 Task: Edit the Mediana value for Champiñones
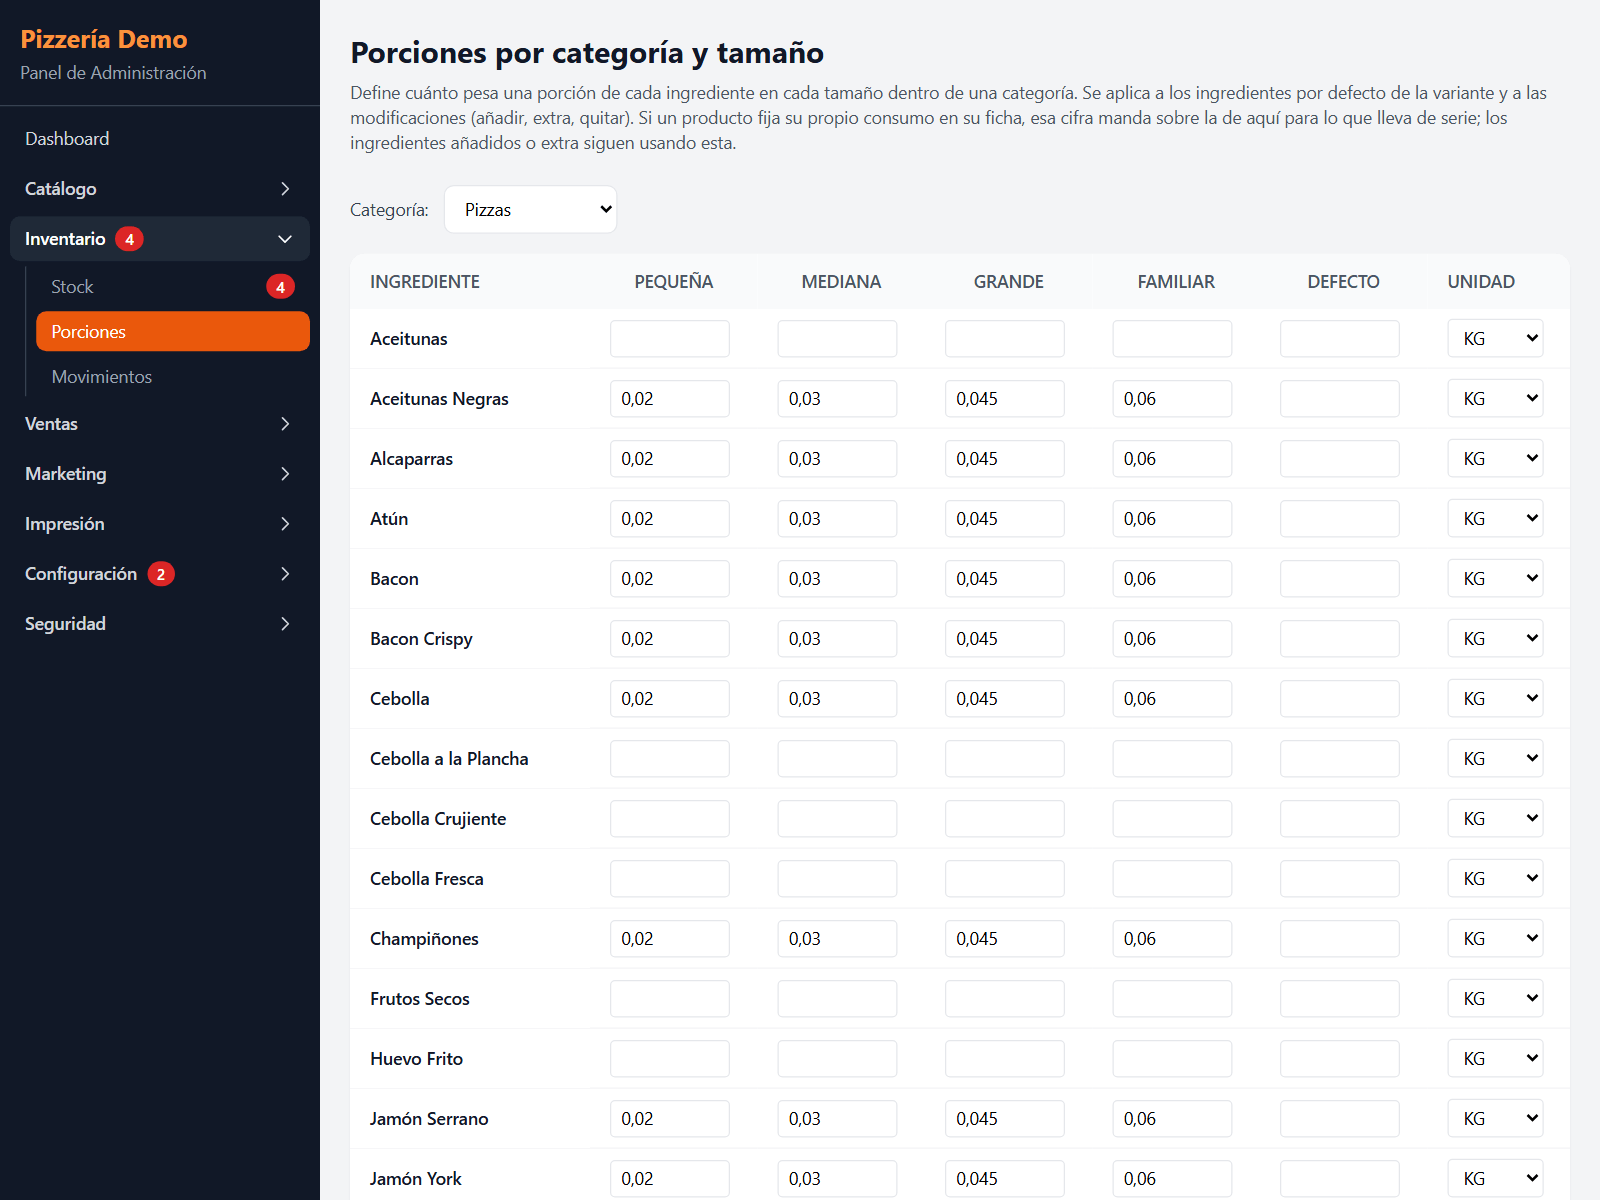point(837,939)
